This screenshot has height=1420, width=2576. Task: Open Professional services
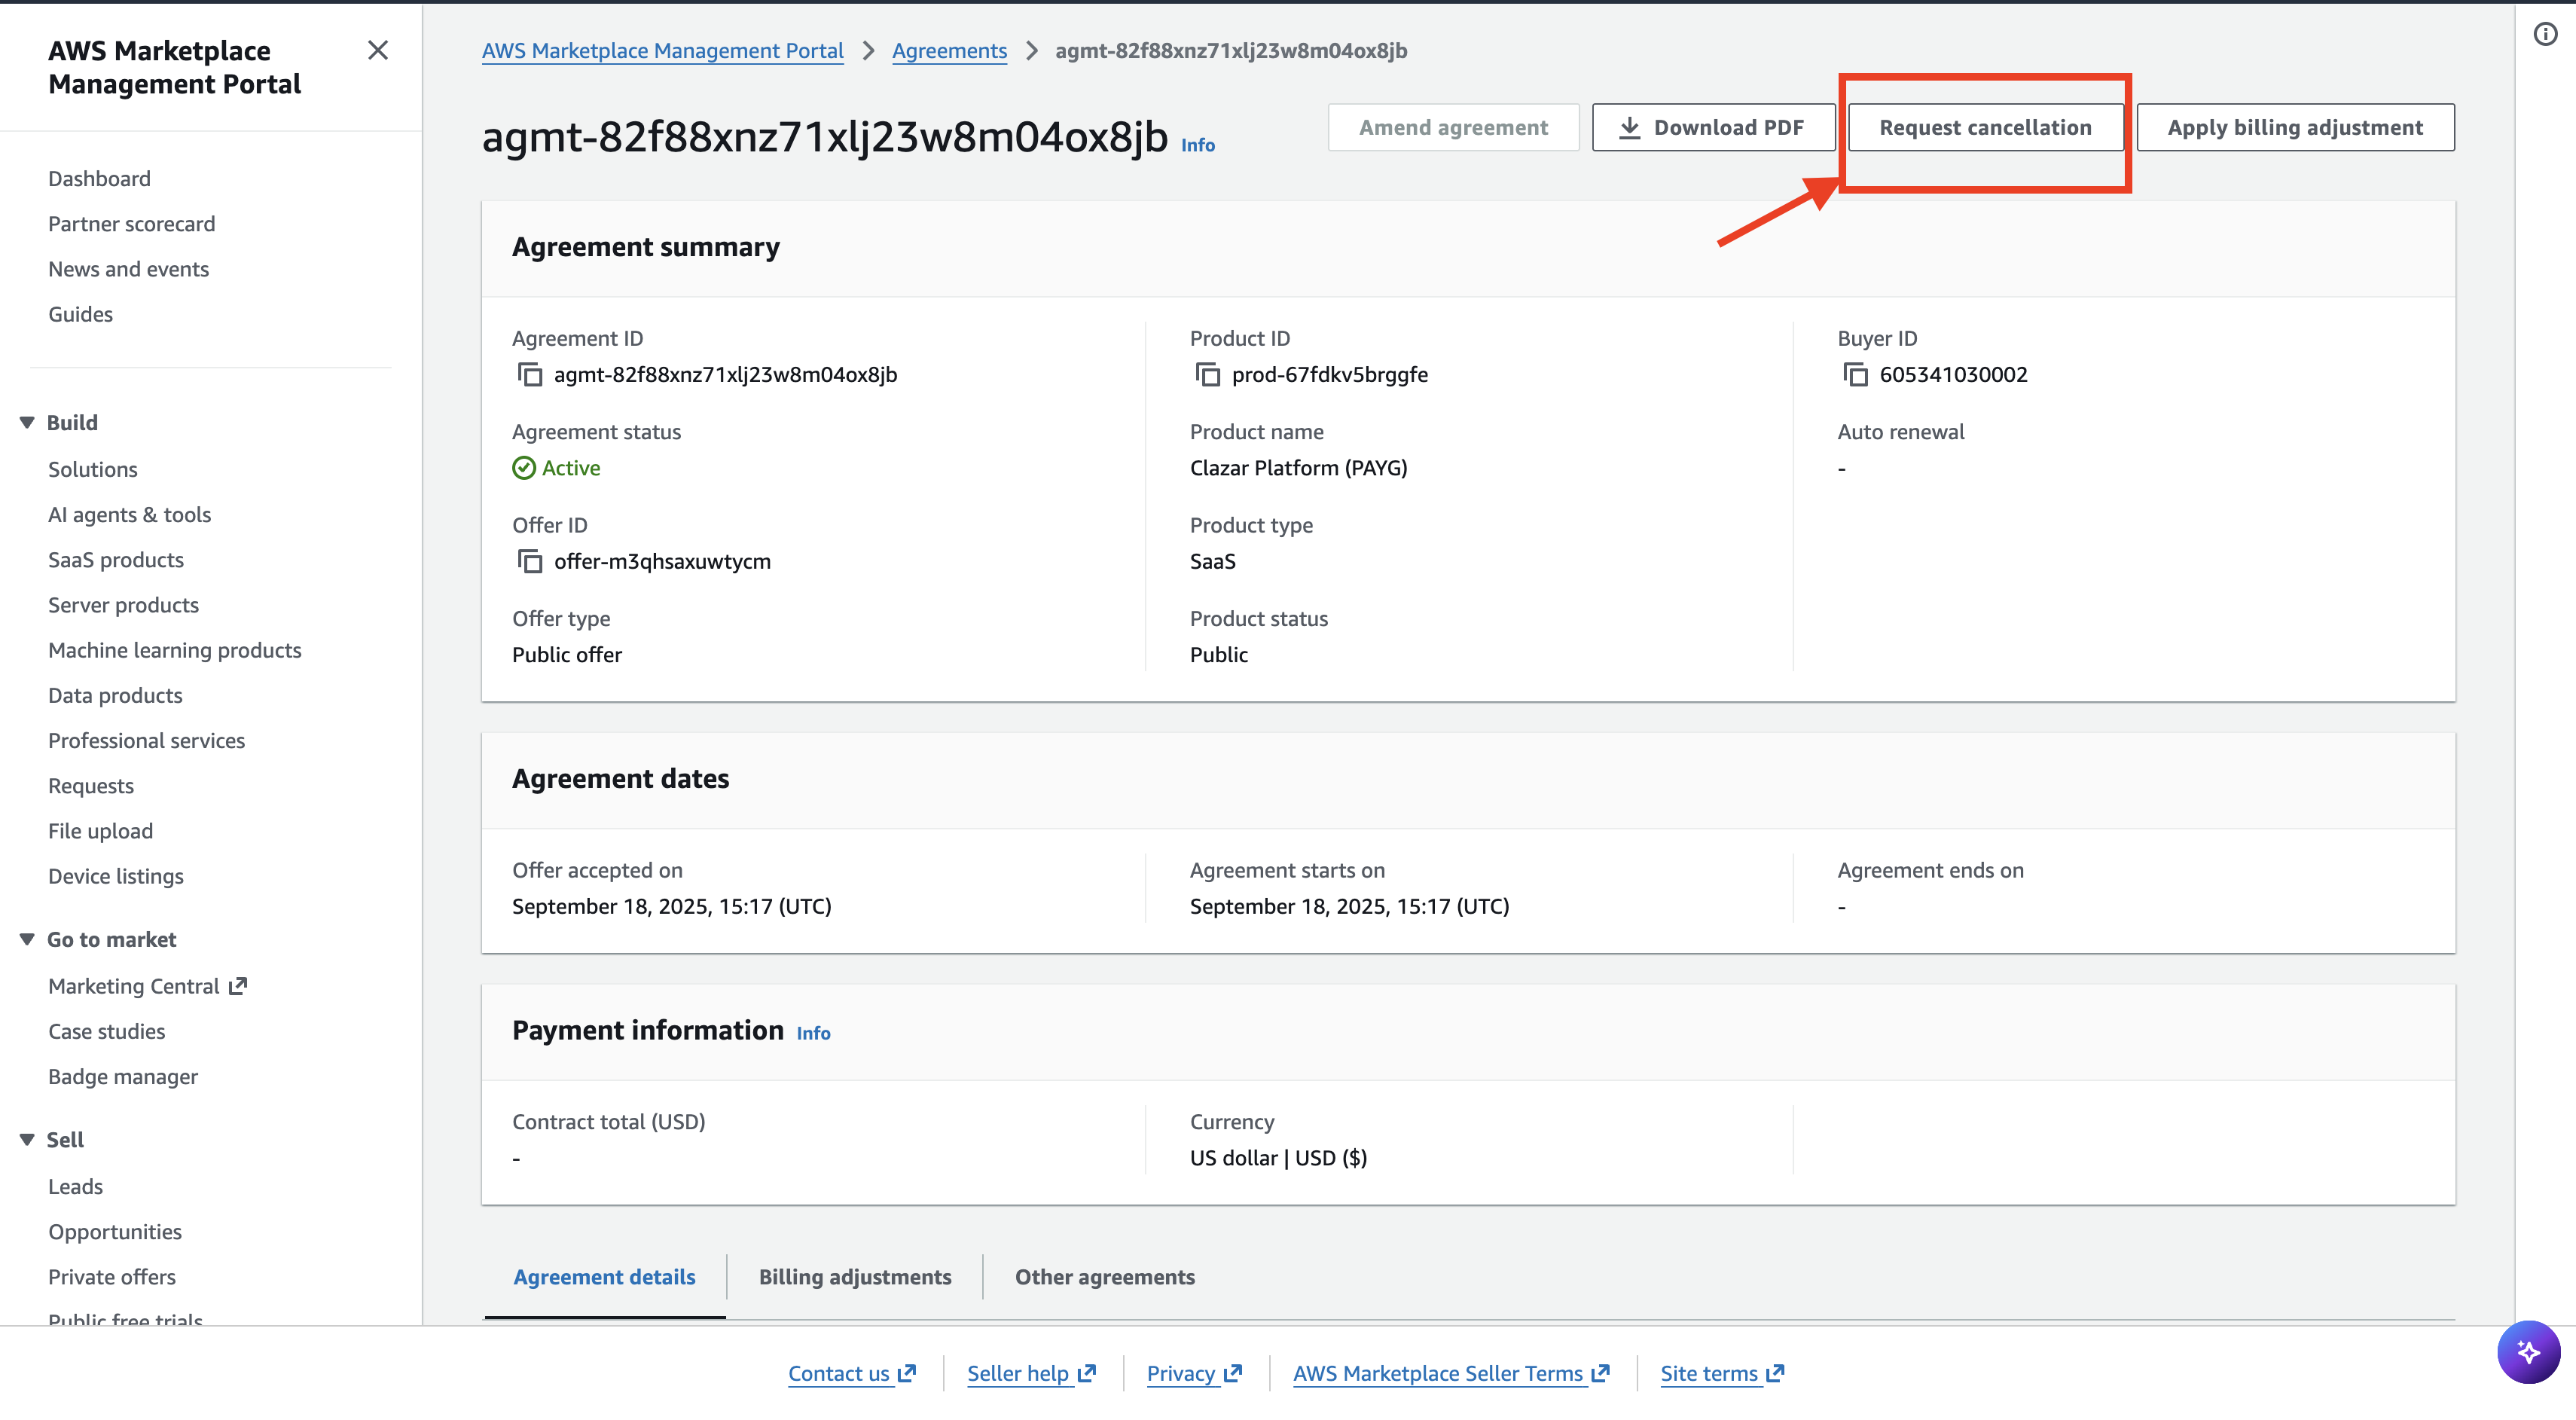(146, 741)
